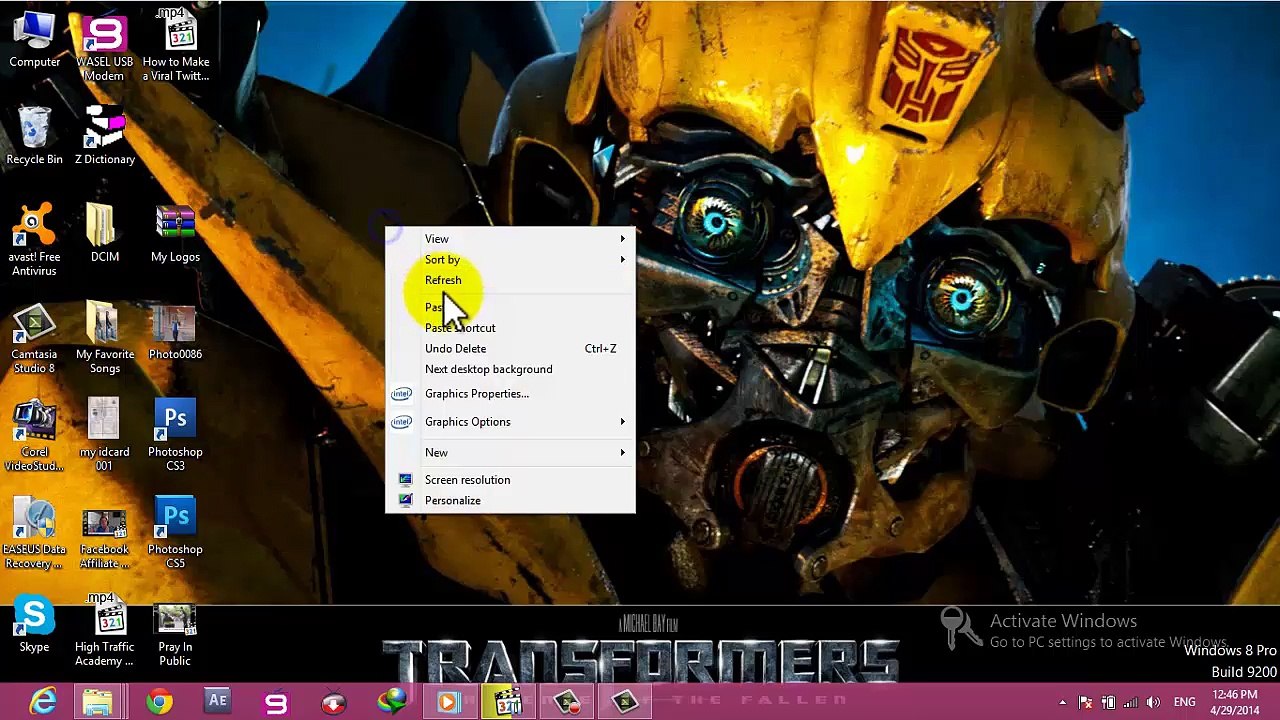The image size is (1280, 720).
Task: Open the volume control in system tray
Action: tap(1153, 702)
